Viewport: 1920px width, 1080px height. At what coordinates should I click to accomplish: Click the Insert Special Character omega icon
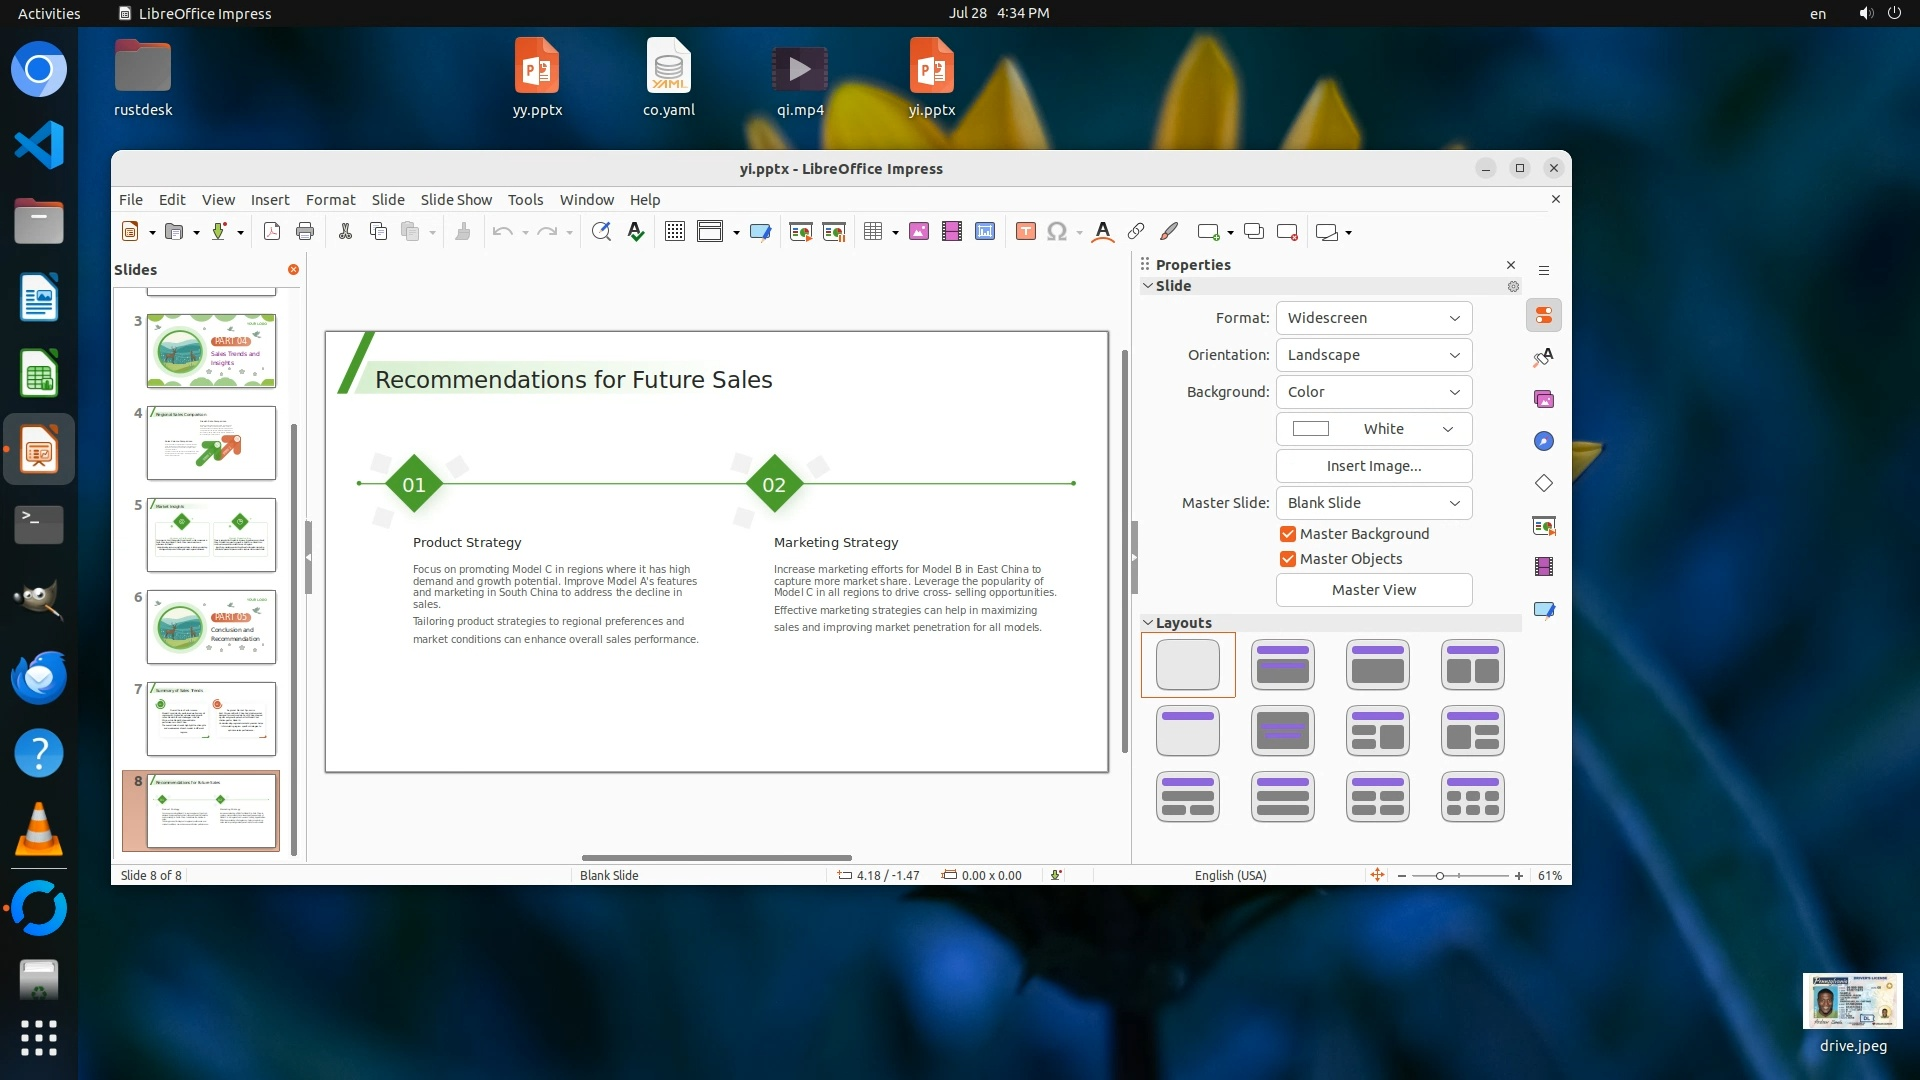(1056, 232)
